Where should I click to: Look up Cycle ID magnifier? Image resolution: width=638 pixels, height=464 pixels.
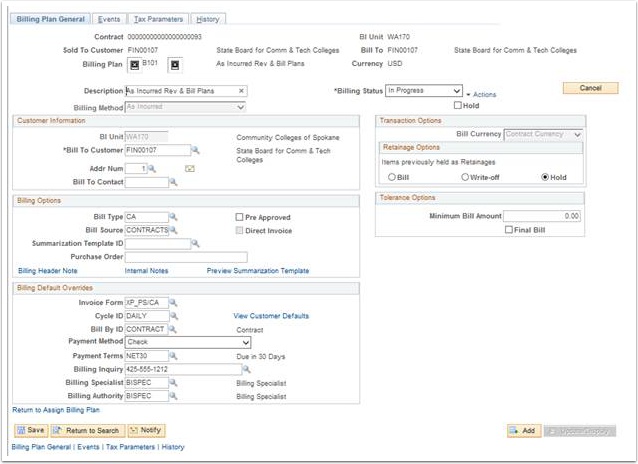[x=174, y=316]
